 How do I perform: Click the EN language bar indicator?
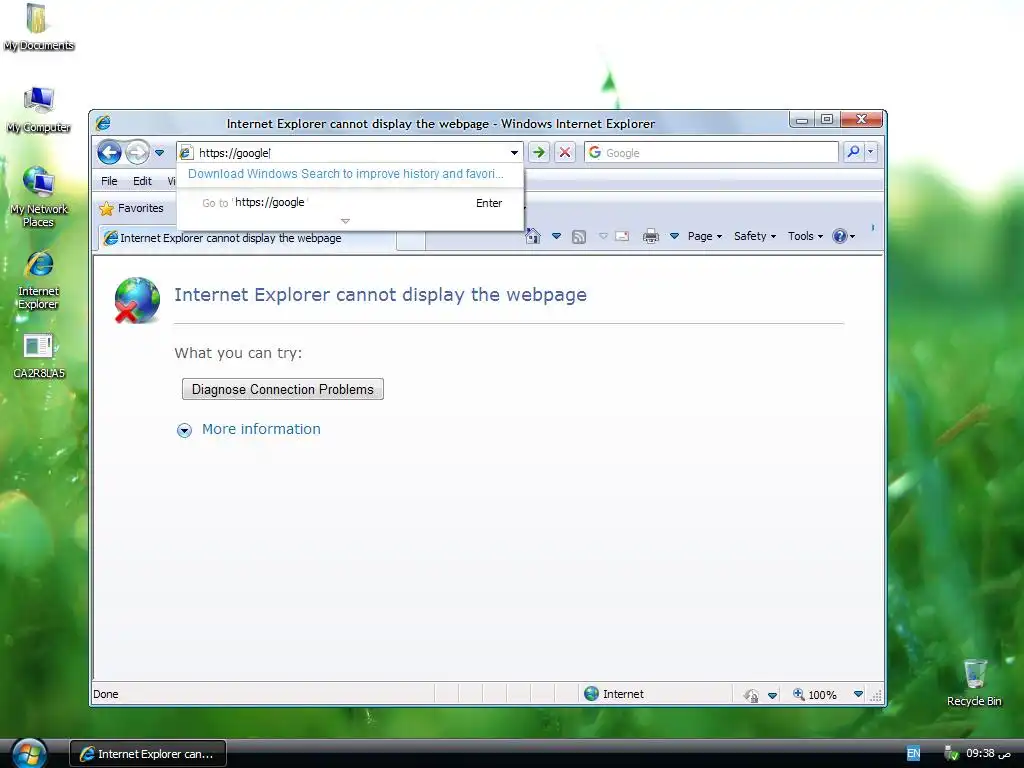[x=913, y=754]
